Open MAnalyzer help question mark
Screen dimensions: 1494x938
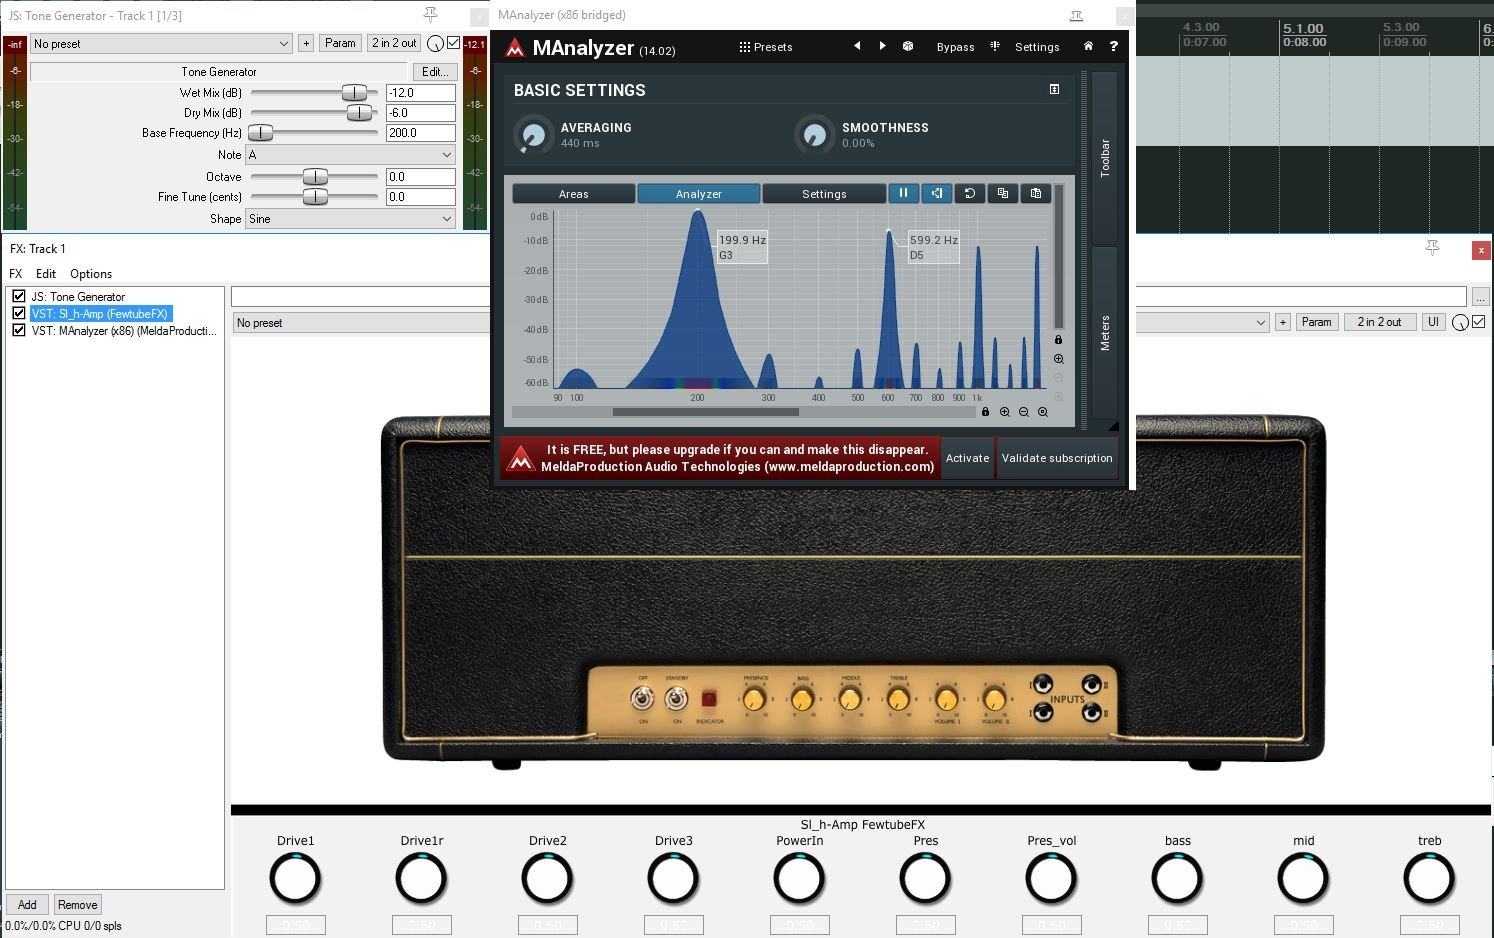coord(1113,46)
